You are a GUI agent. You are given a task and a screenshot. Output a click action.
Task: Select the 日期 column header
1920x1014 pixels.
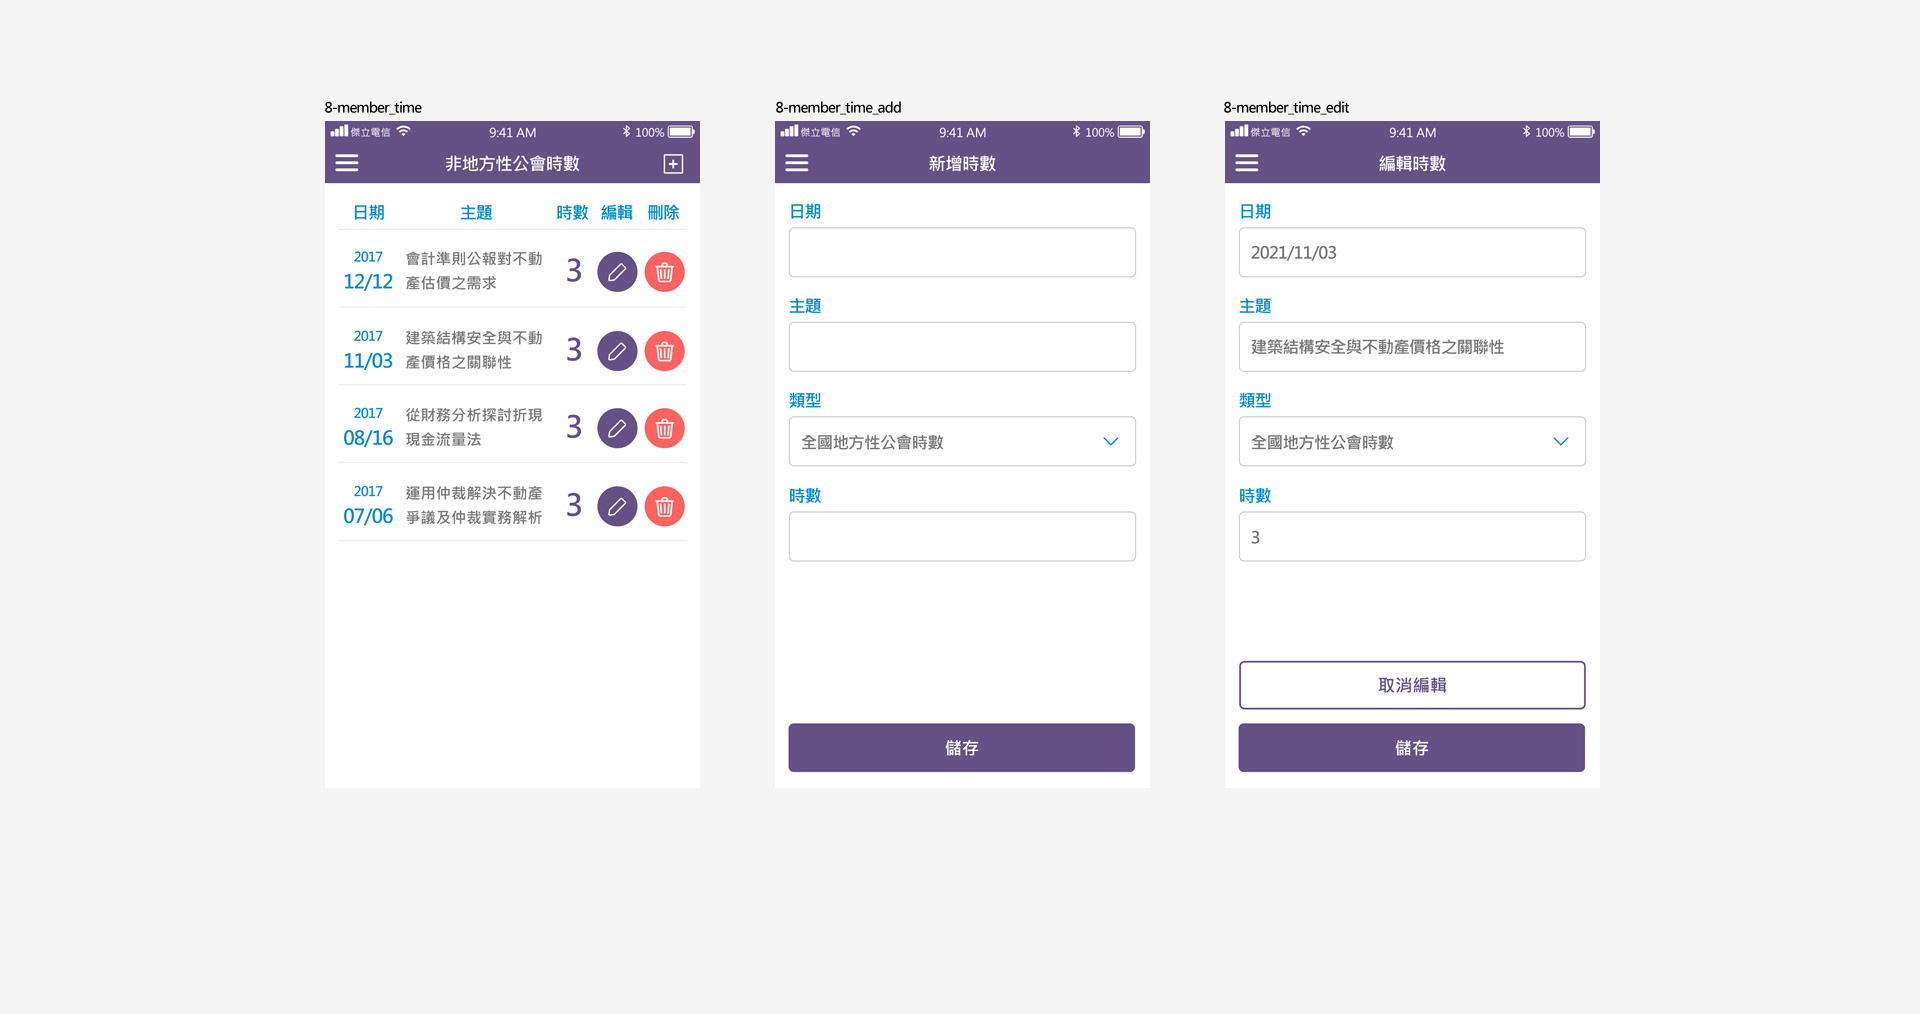point(368,212)
